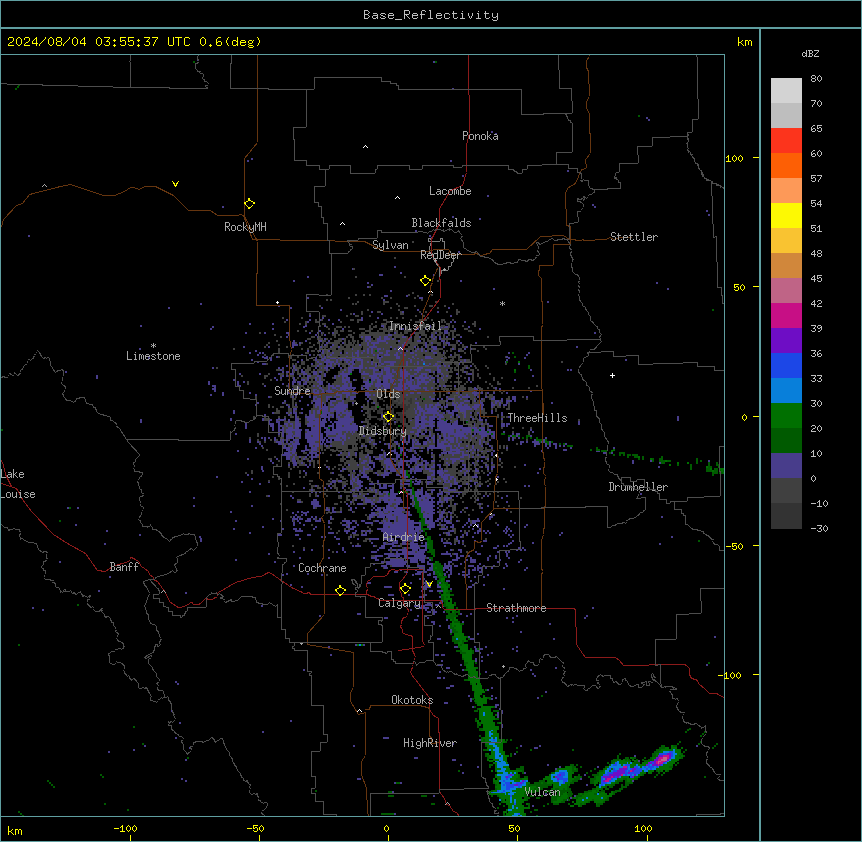This screenshot has width=862, height=842.
Task: Click the RockyMH label
Action: pyautogui.click(x=245, y=227)
